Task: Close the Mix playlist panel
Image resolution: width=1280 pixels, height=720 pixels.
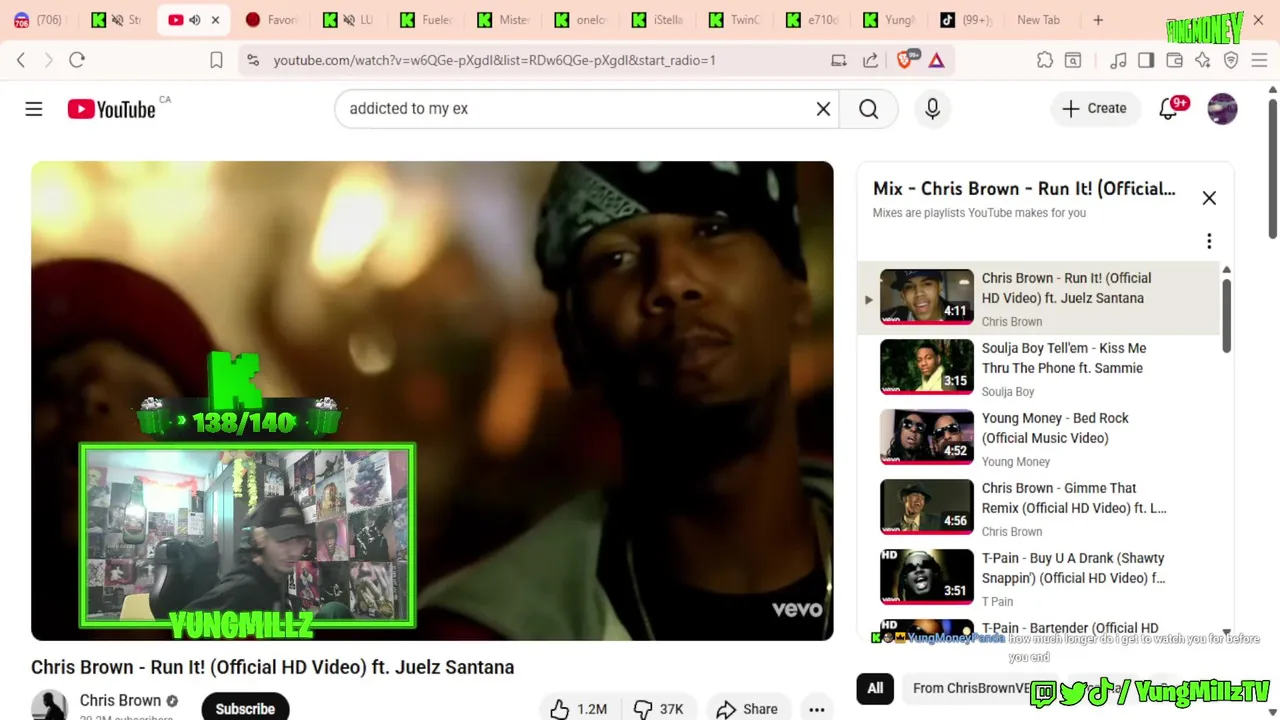Action: point(1209,198)
